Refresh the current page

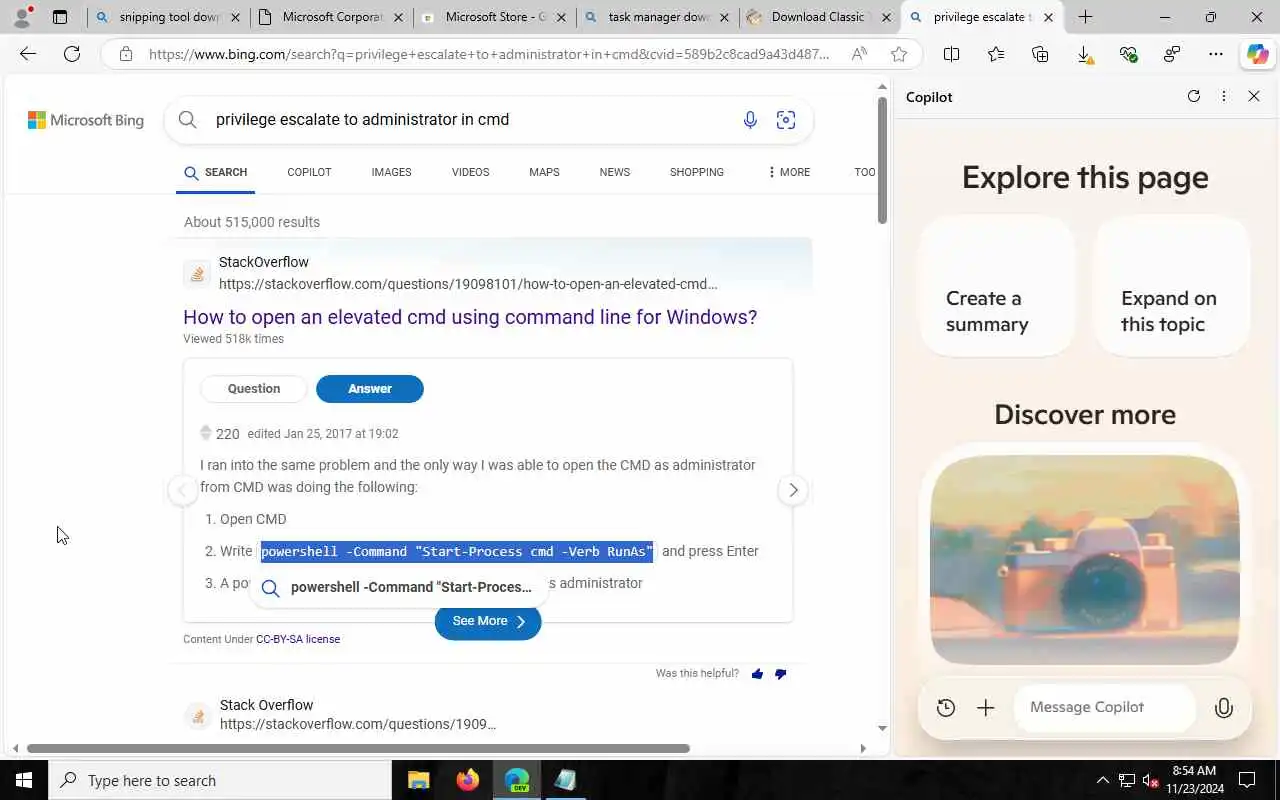pyautogui.click(x=72, y=54)
